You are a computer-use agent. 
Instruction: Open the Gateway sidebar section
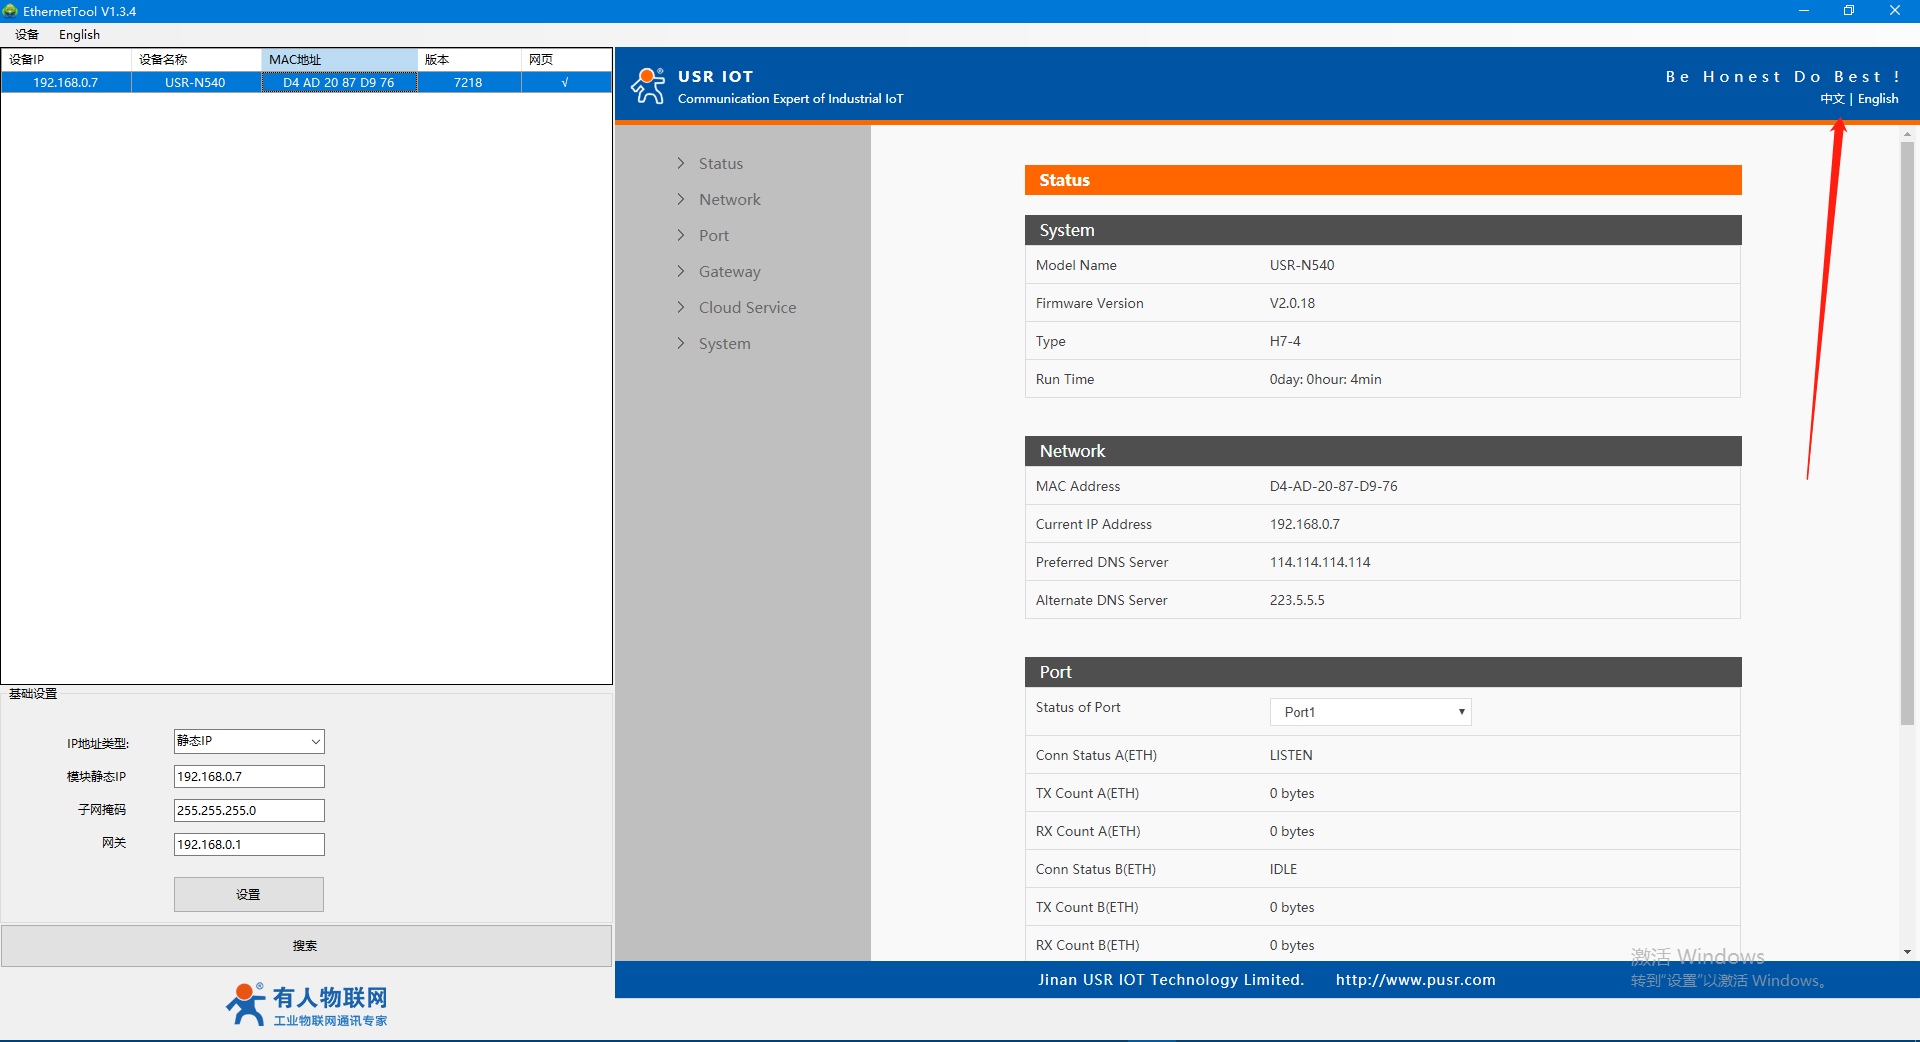(729, 272)
